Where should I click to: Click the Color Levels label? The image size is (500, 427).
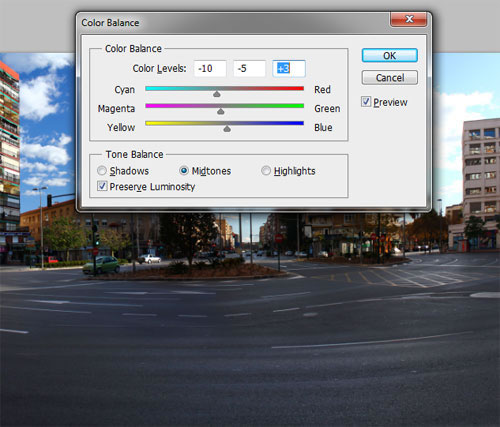pyautogui.click(x=159, y=68)
